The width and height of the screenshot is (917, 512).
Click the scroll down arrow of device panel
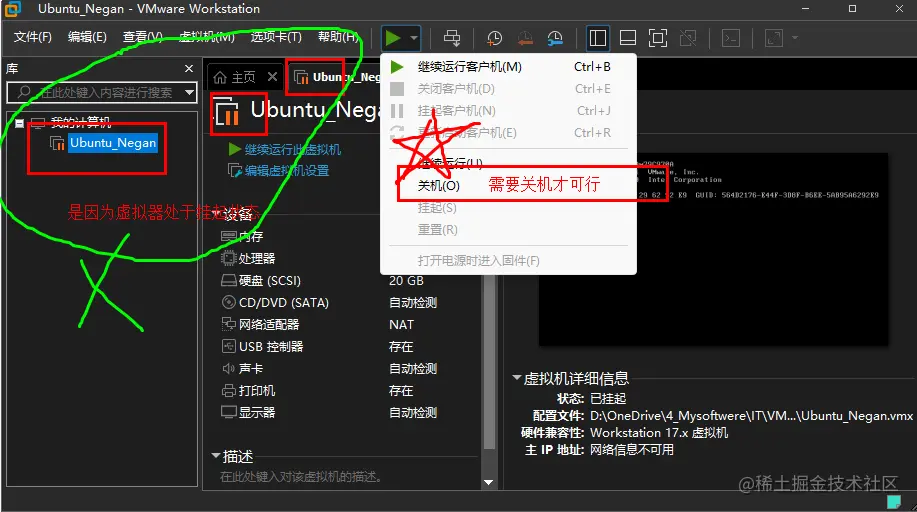[x=488, y=483]
